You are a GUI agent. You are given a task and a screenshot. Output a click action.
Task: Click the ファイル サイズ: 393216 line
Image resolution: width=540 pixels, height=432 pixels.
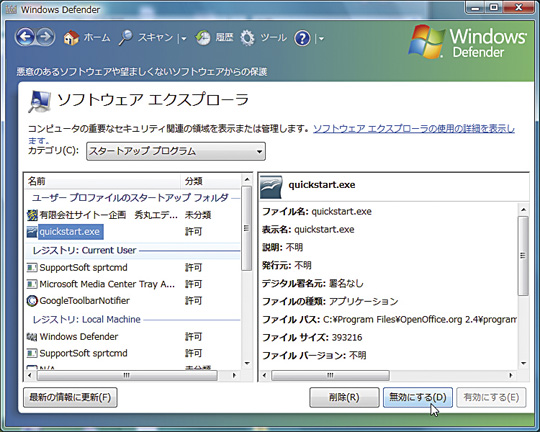312,337
